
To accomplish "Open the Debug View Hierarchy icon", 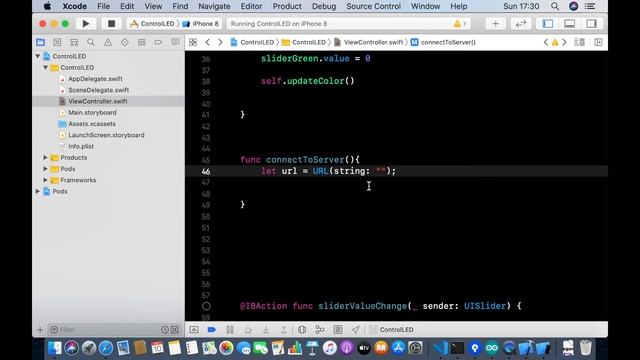I will (x=302, y=329).
